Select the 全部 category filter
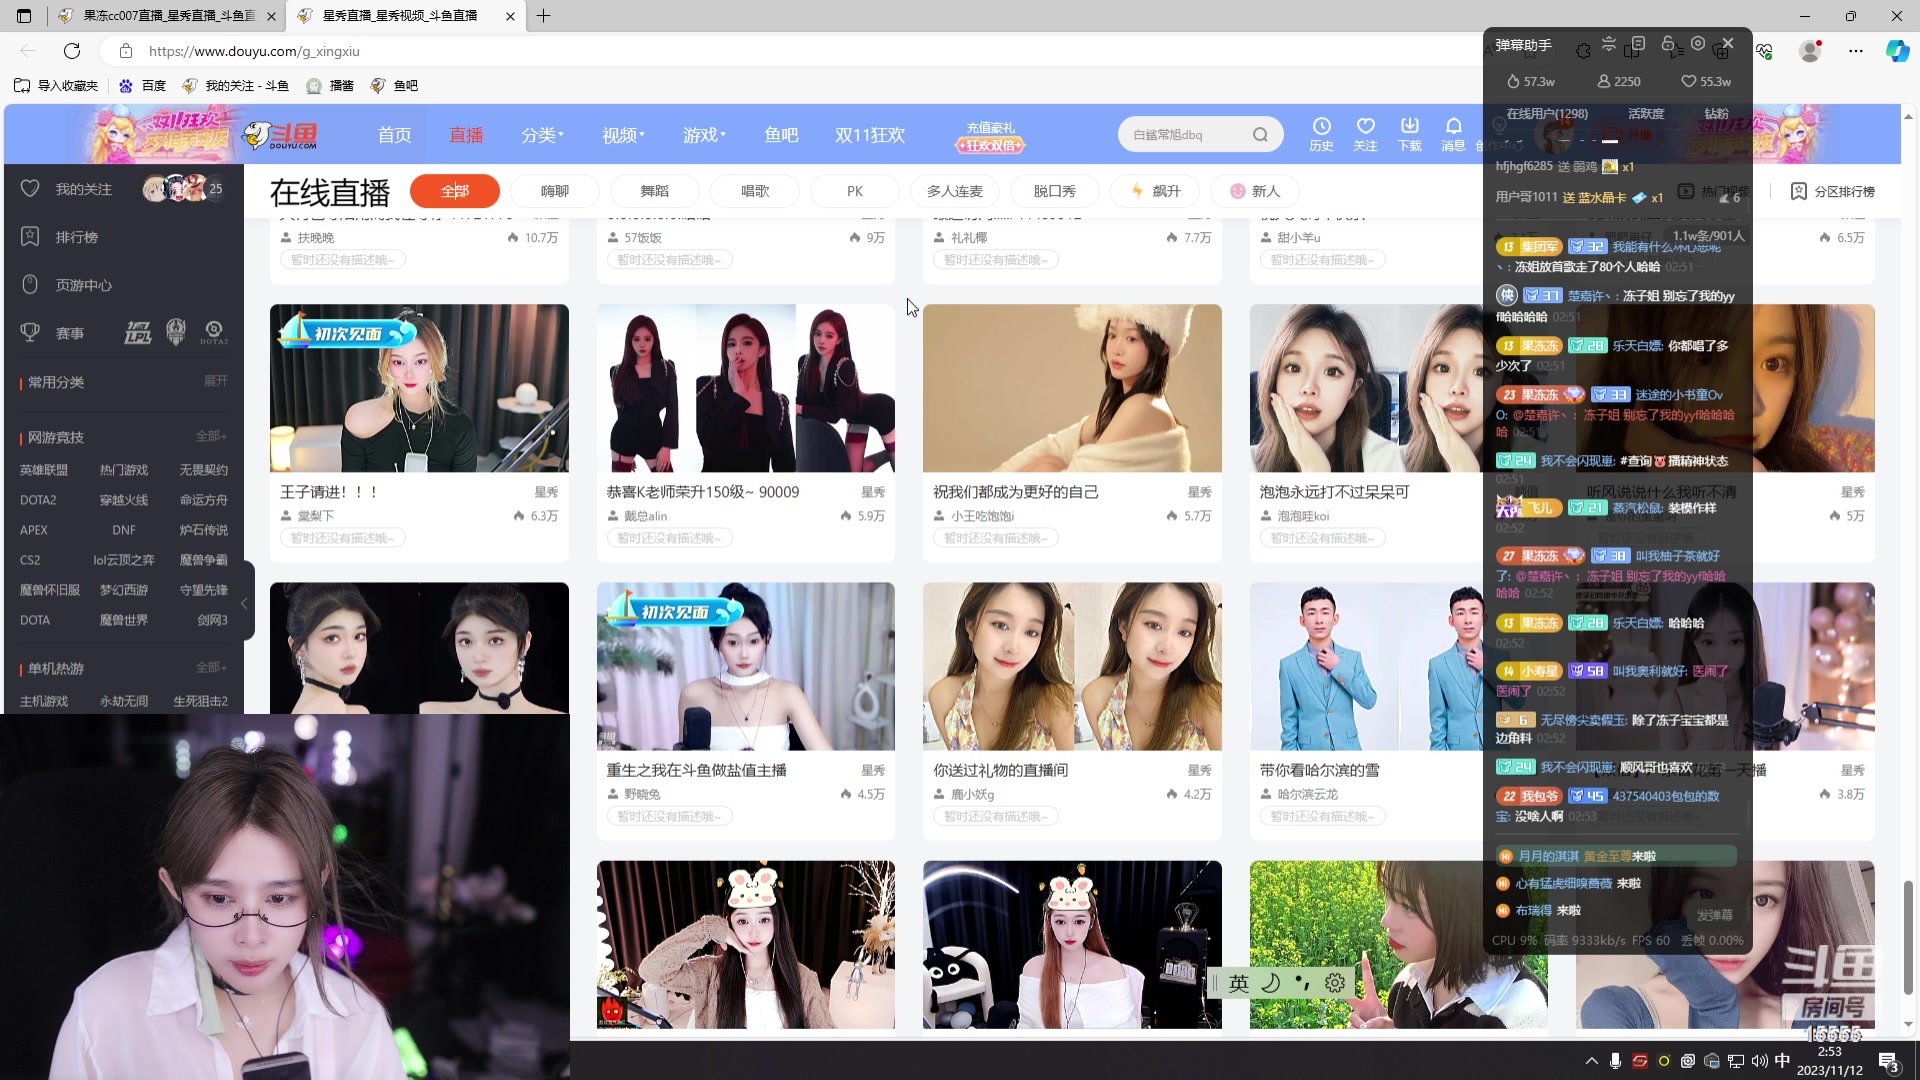This screenshot has height=1080, width=1920. tap(455, 191)
